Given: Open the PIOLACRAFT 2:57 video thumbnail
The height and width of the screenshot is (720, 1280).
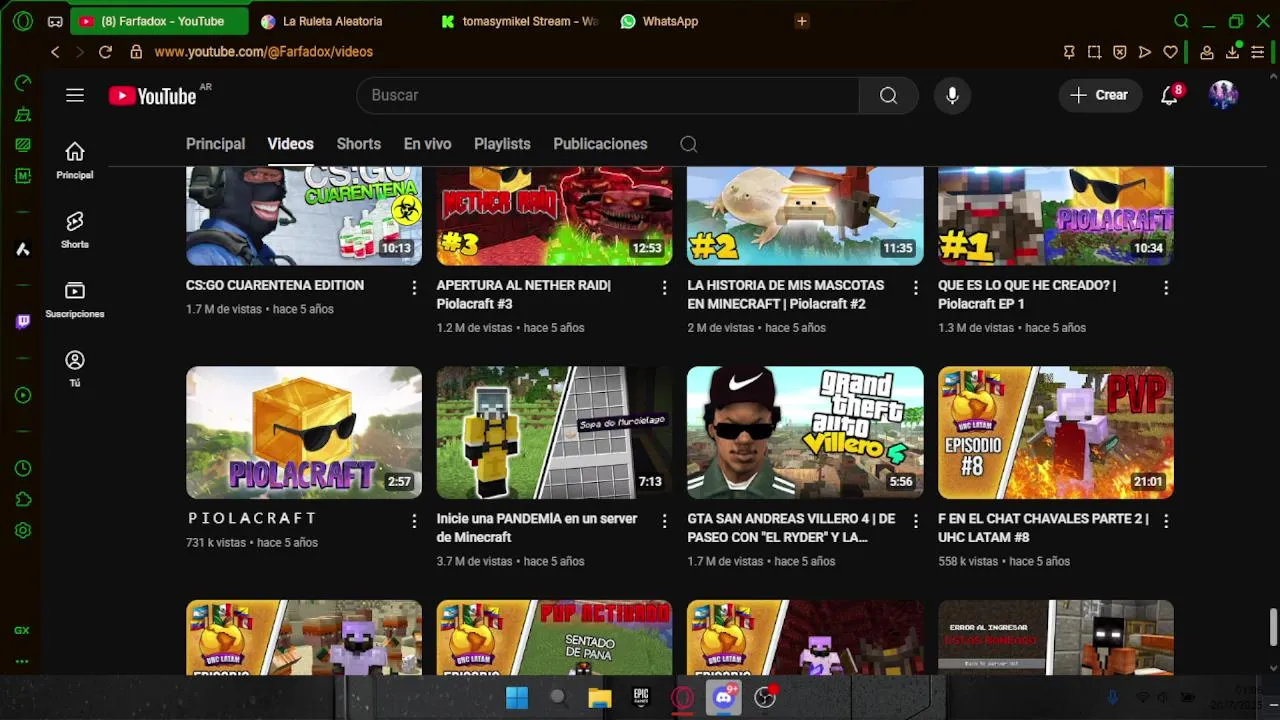Looking at the screenshot, I should (x=304, y=432).
